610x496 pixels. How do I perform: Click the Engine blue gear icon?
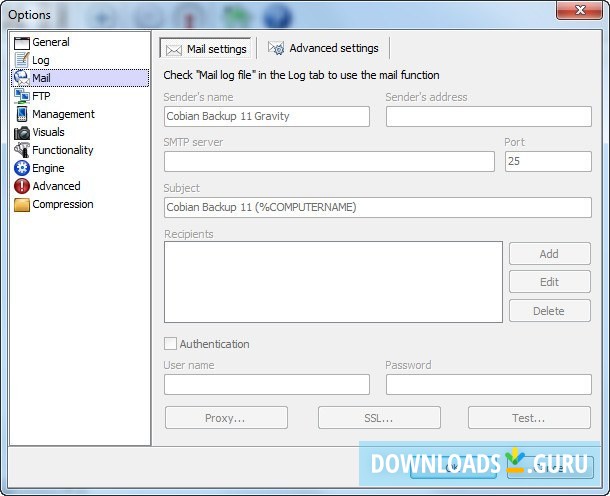pyautogui.click(x=22, y=168)
